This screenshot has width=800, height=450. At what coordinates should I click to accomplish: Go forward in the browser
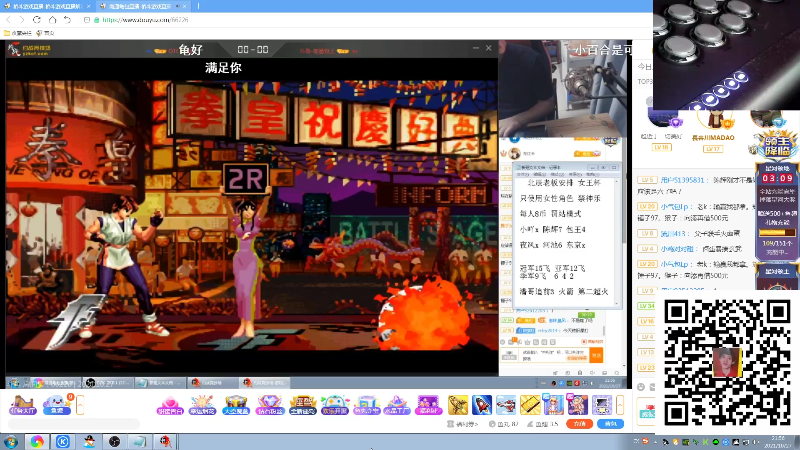(x=22, y=20)
